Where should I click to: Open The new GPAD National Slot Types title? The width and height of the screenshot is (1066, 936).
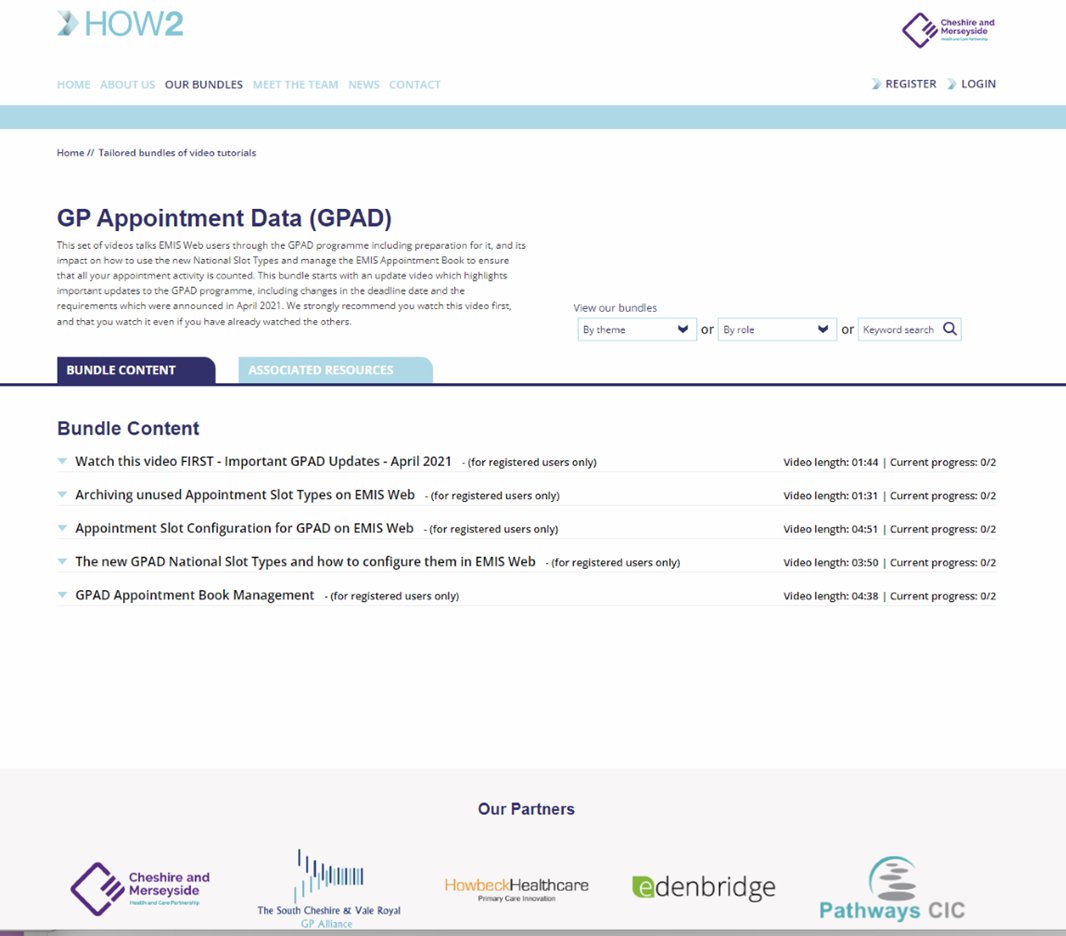305,561
